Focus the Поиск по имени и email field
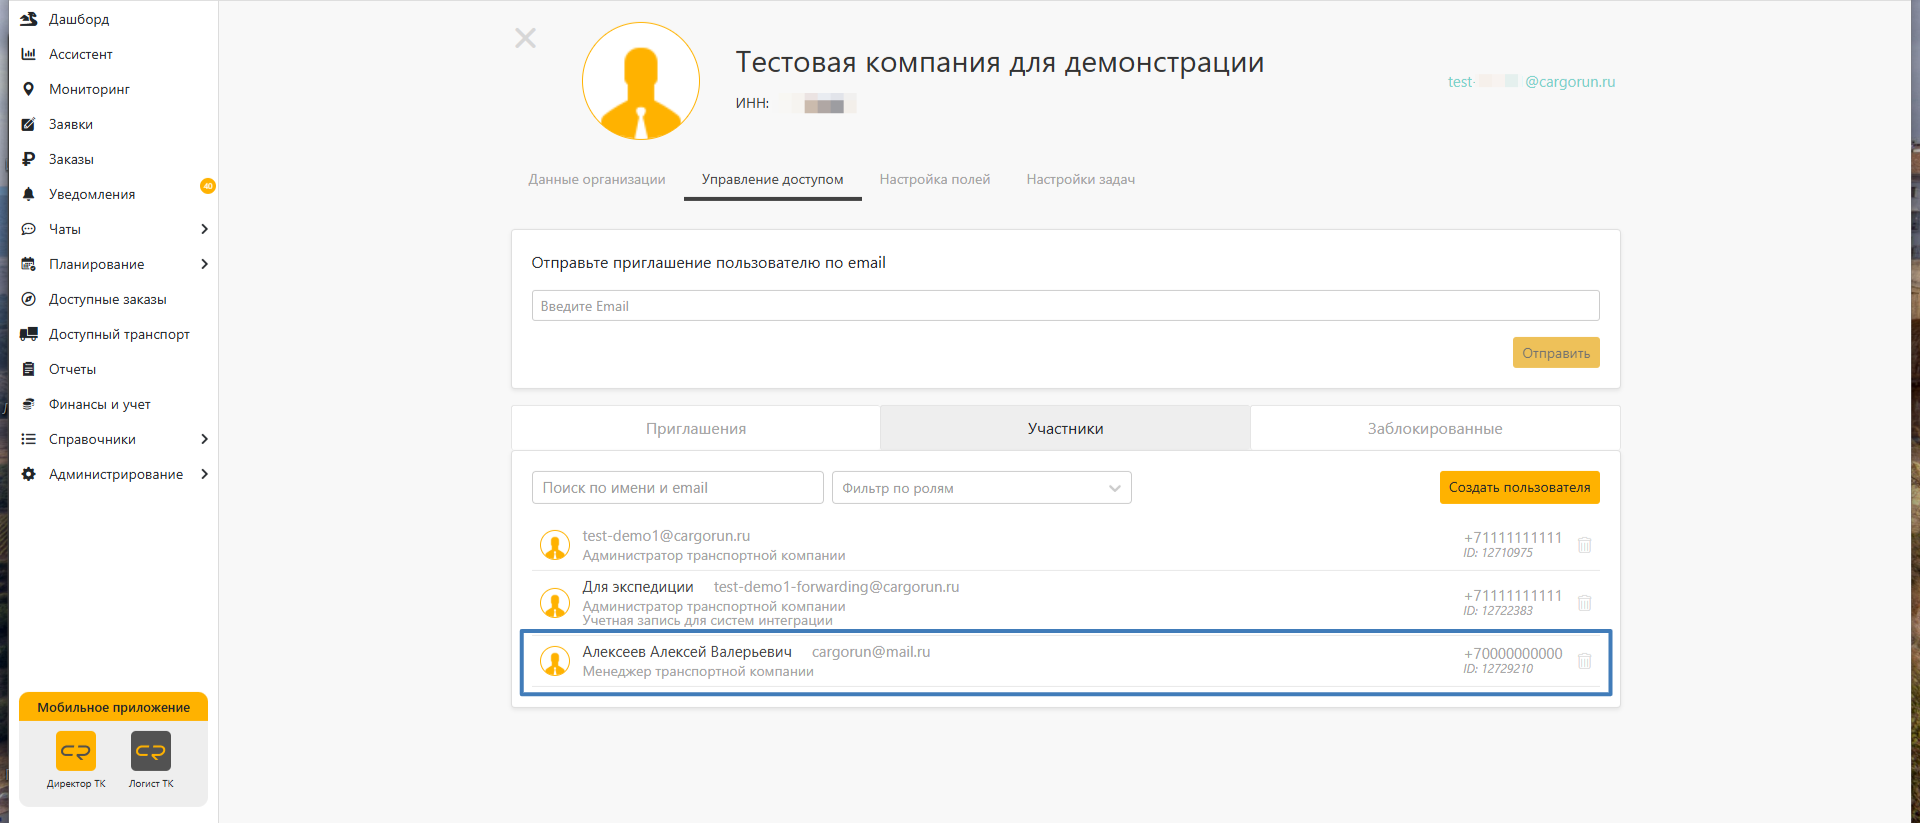Viewport: 1920px width, 823px height. pyautogui.click(x=677, y=488)
